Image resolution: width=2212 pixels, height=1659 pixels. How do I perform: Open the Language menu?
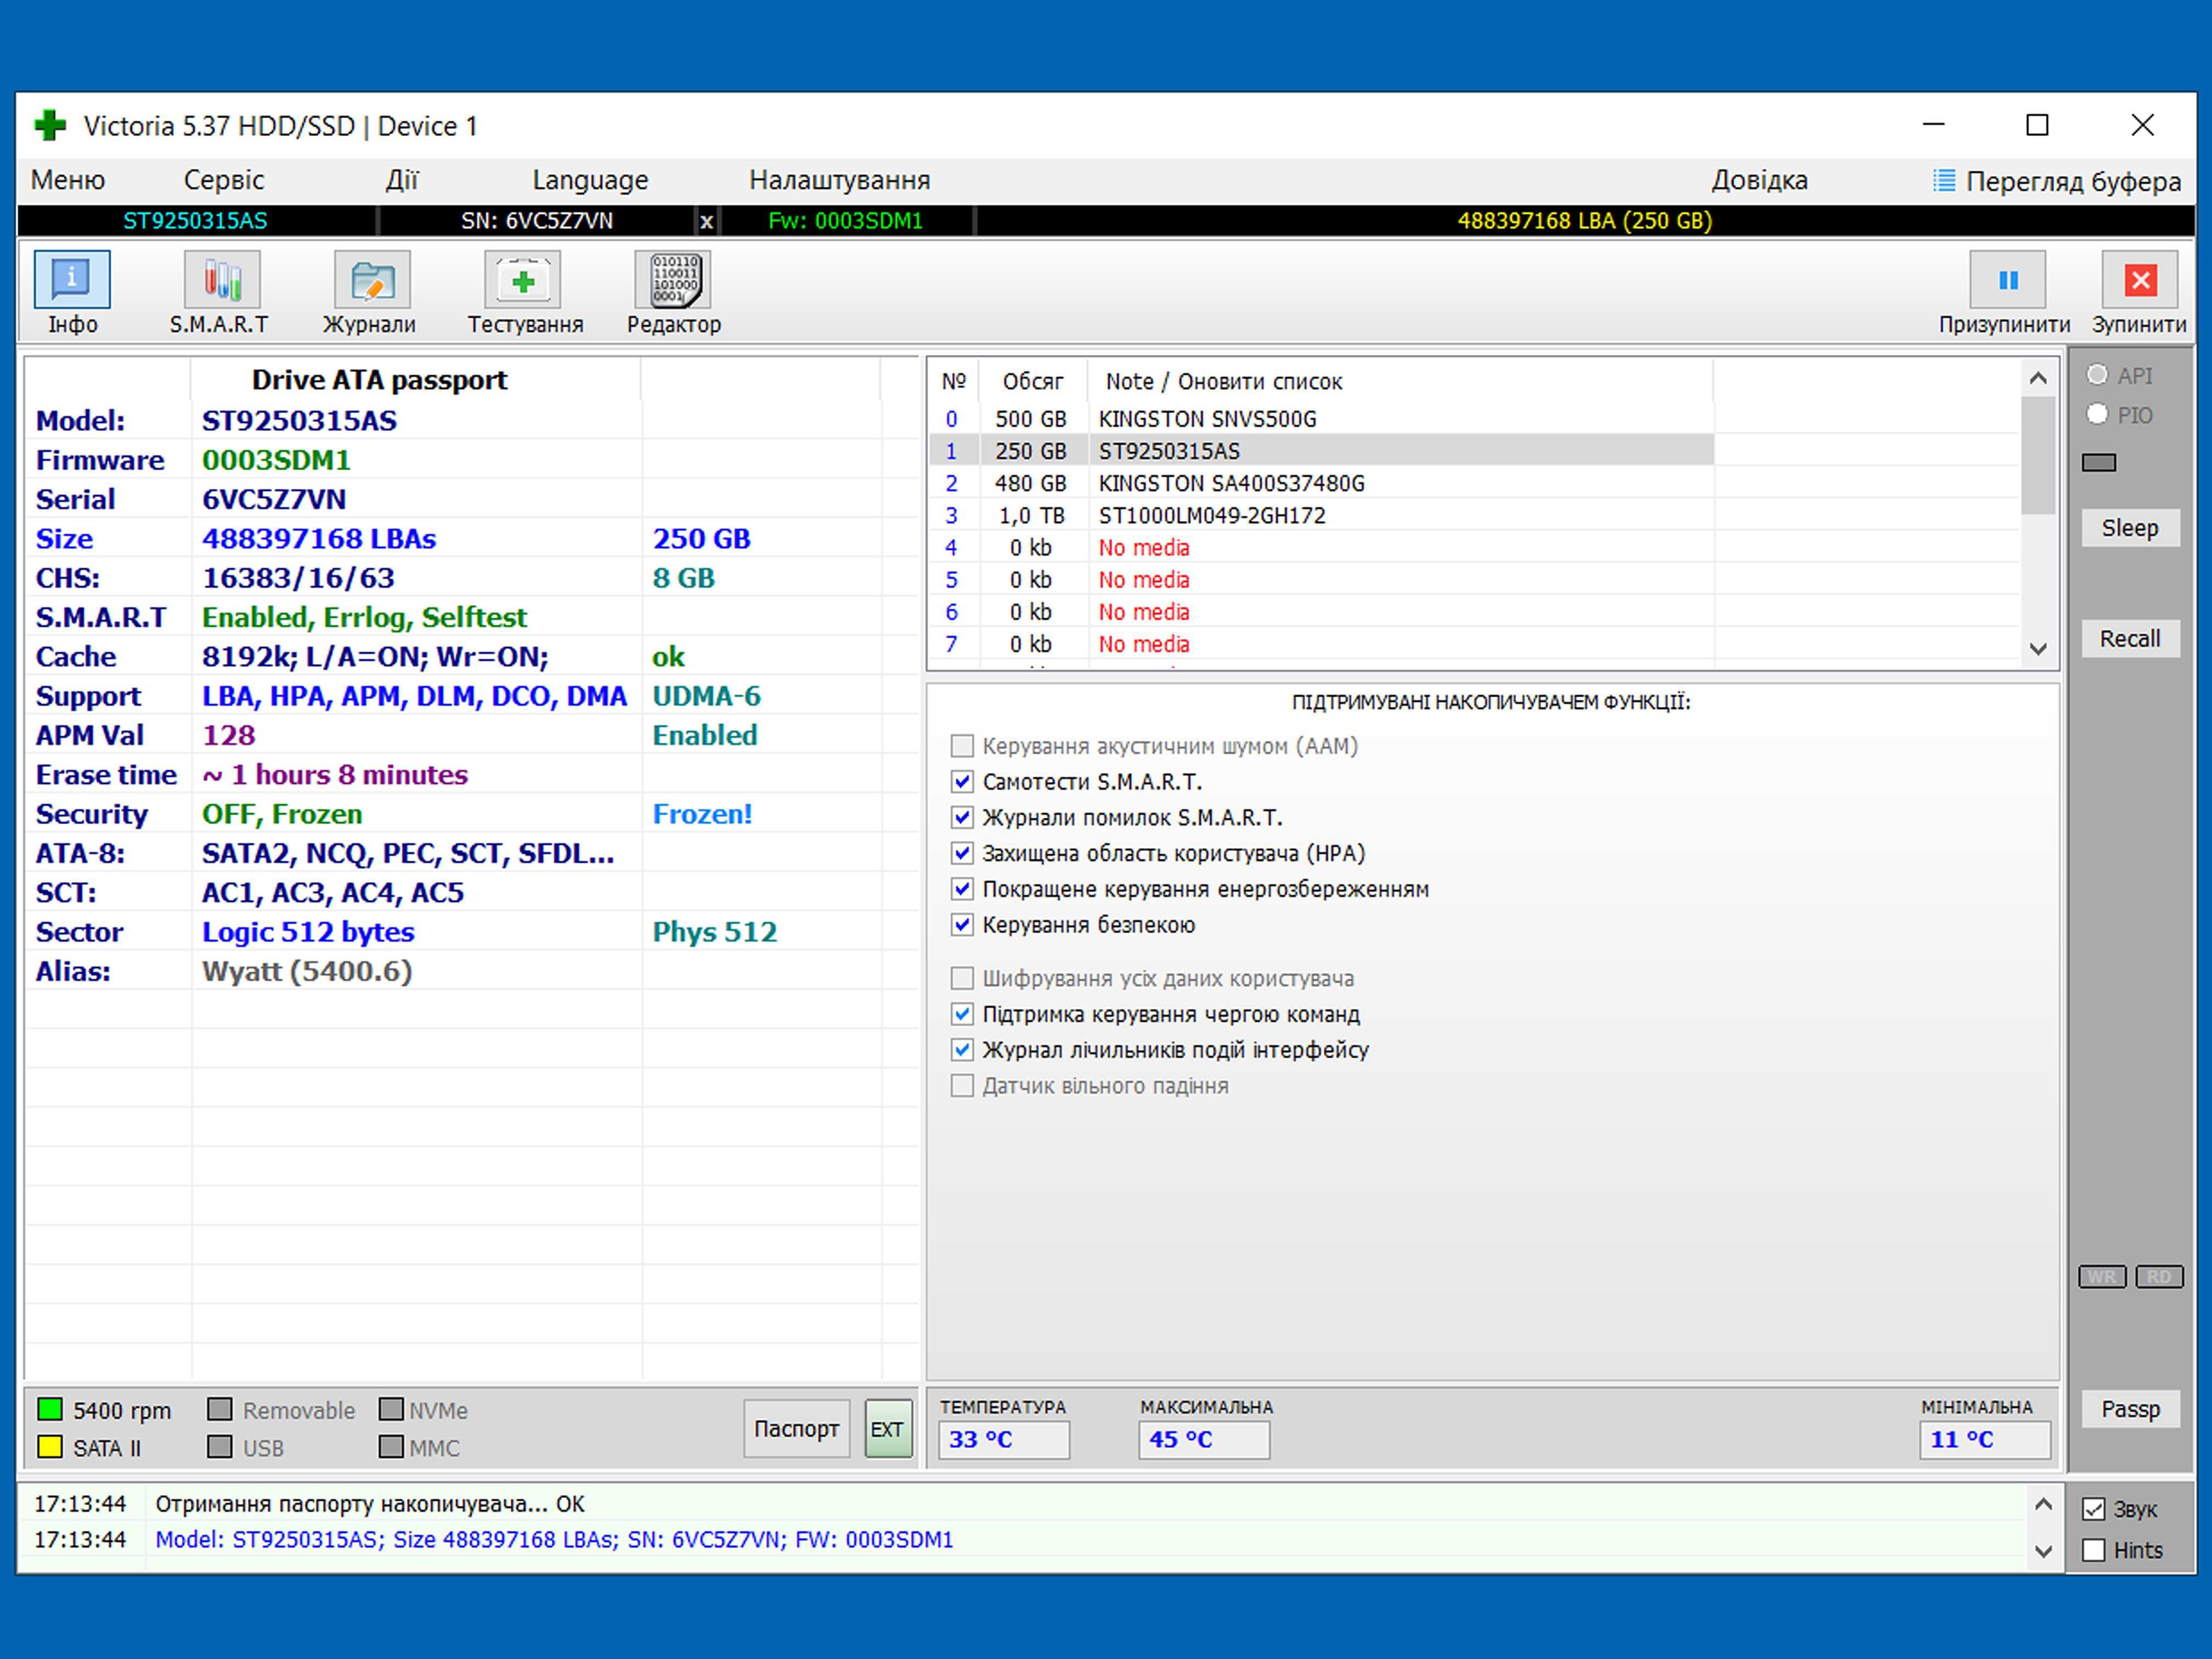pyautogui.click(x=590, y=180)
